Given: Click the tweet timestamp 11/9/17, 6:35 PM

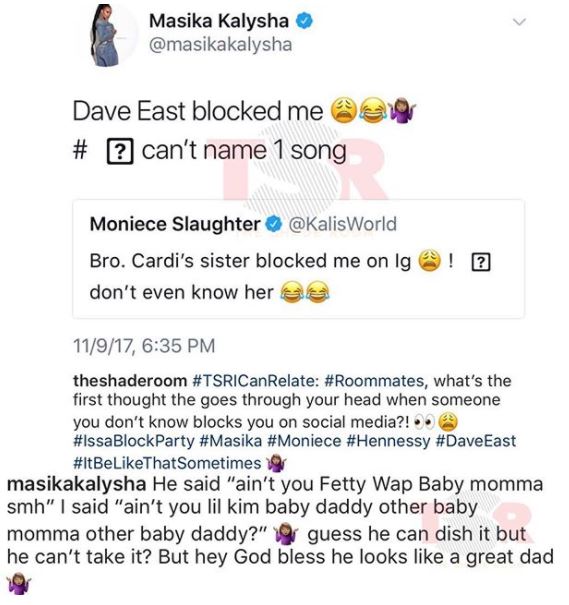Looking at the screenshot, I should [x=144, y=346].
